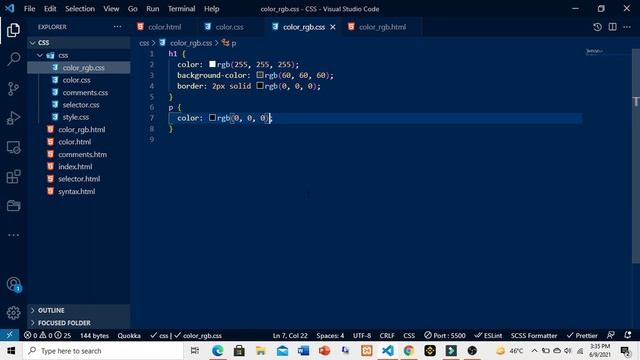The image size is (640, 360).
Task: Expand the FOCUSED FOLDER section
Action: [x=79, y=323]
